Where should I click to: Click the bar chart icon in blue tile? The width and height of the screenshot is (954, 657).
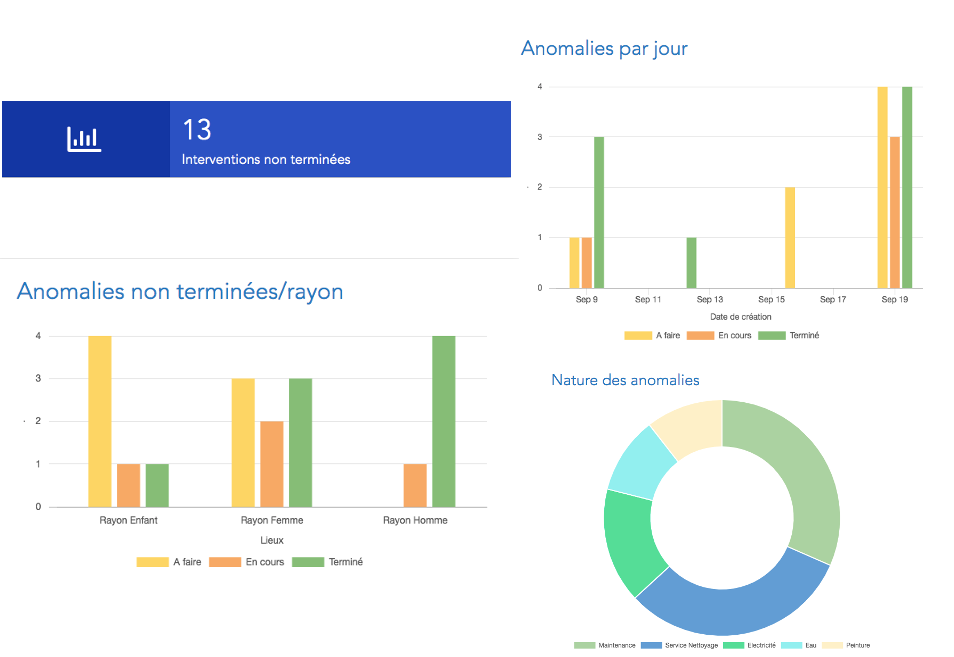pos(84,139)
